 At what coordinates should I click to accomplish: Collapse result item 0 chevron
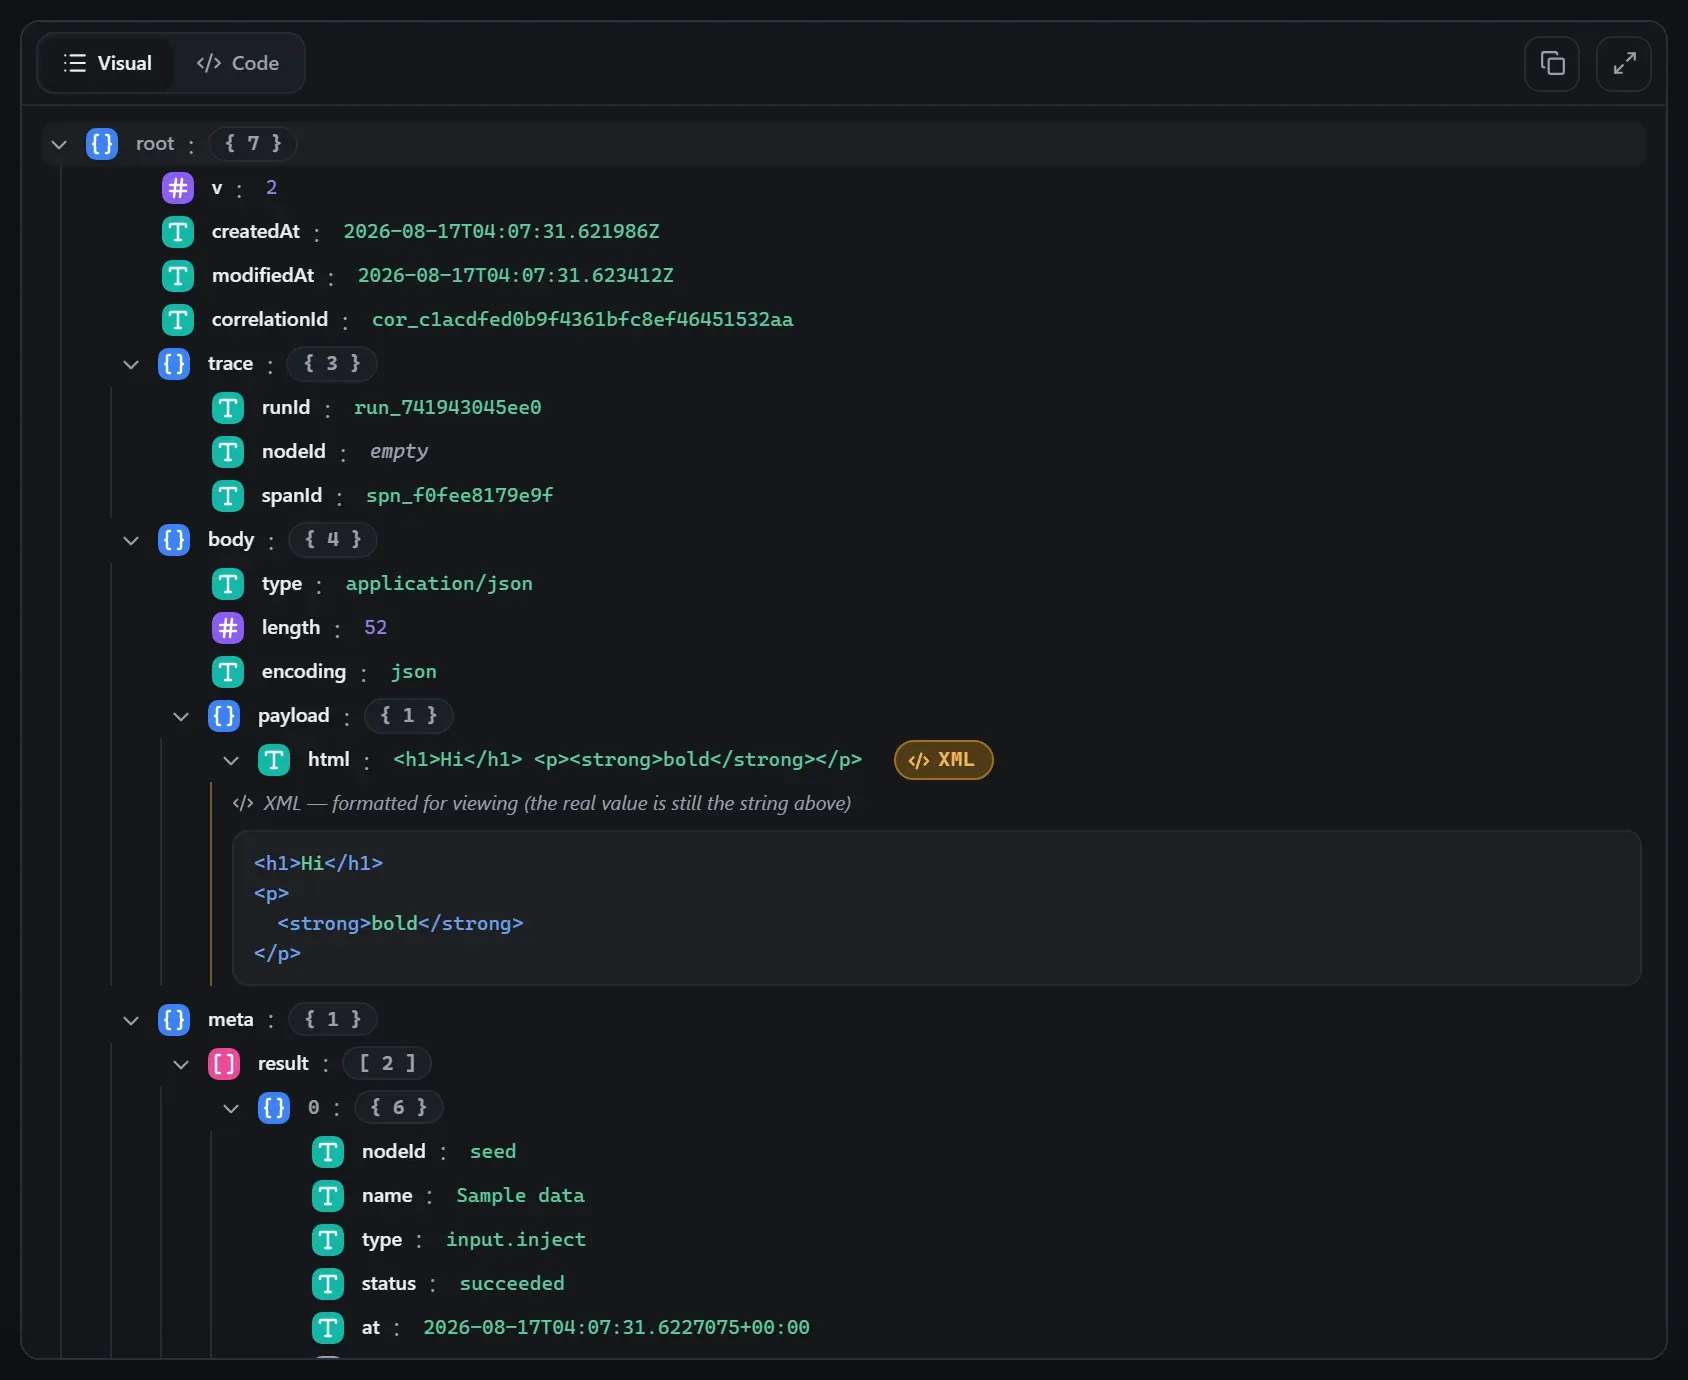pyautogui.click(x=231, y=1108)
